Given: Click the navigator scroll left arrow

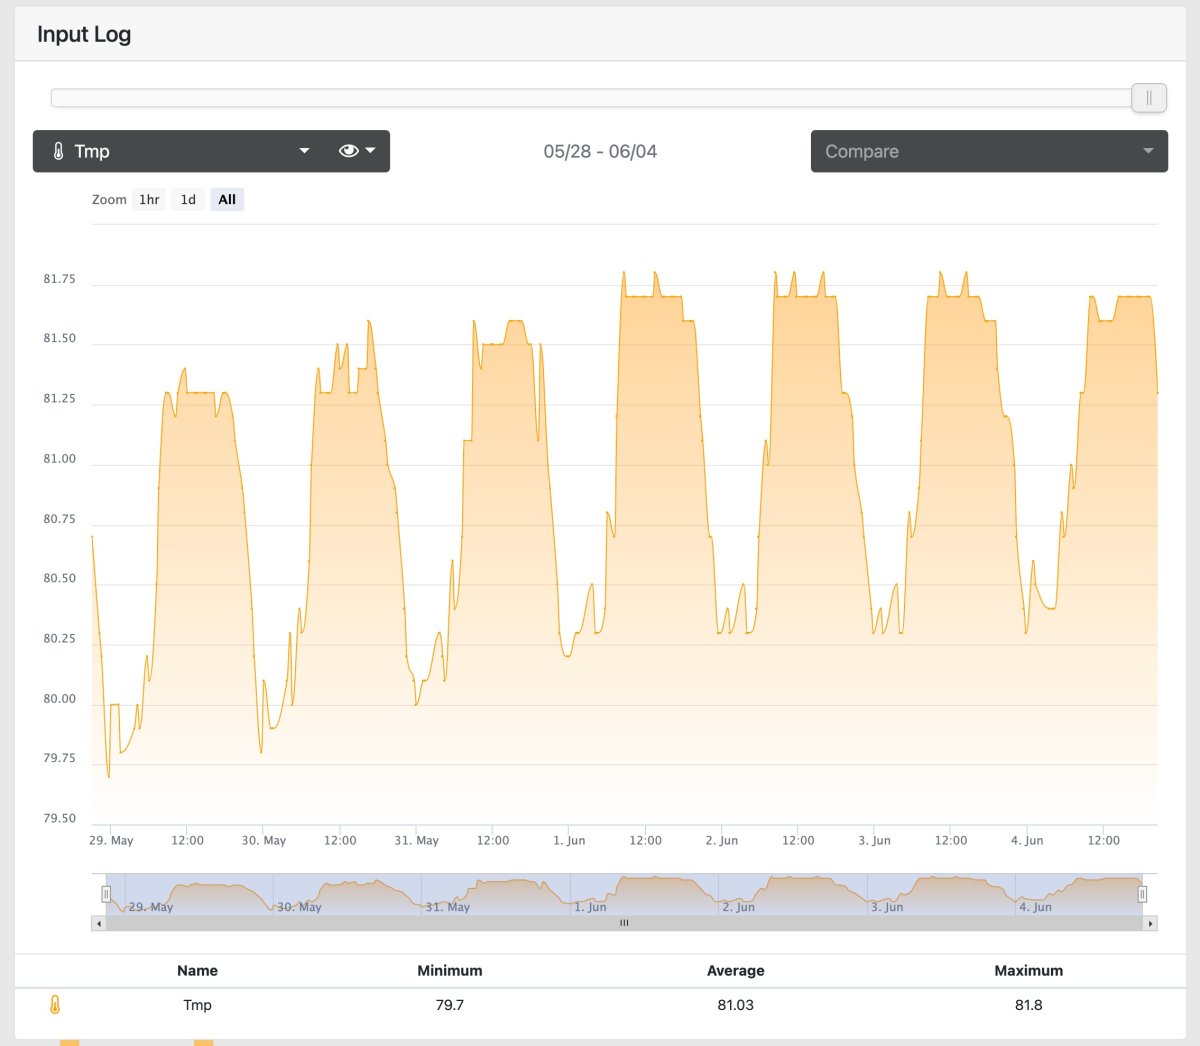Looking at the screenshot, I should pyautogui.click(x=98, y=924).
